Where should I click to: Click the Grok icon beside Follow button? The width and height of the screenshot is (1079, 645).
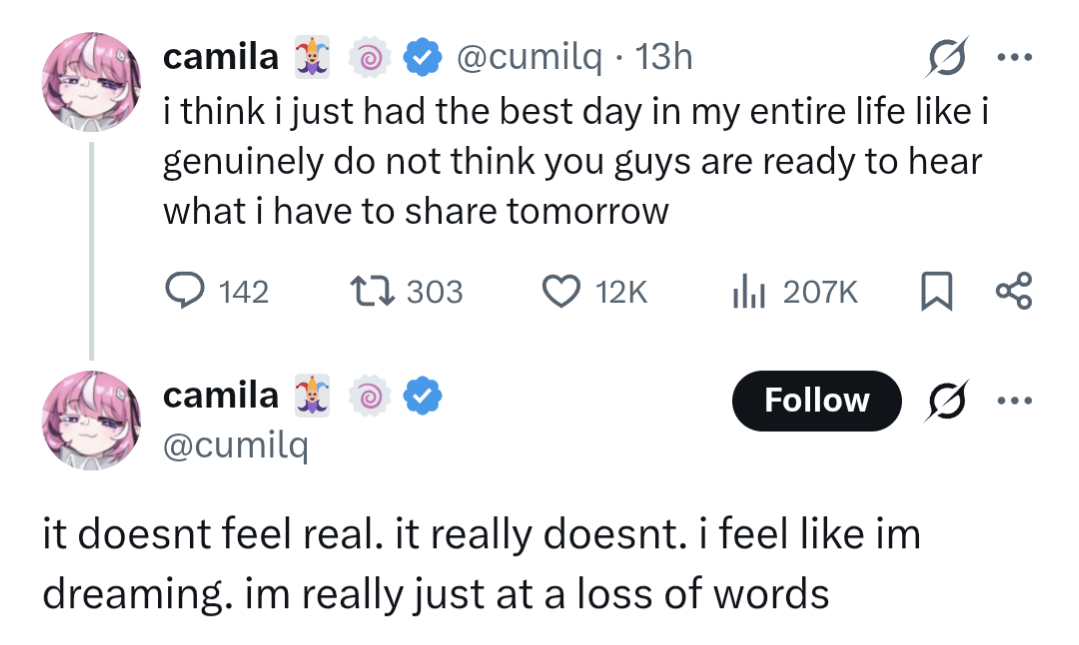pyautogui.click(x=946, y=400)
